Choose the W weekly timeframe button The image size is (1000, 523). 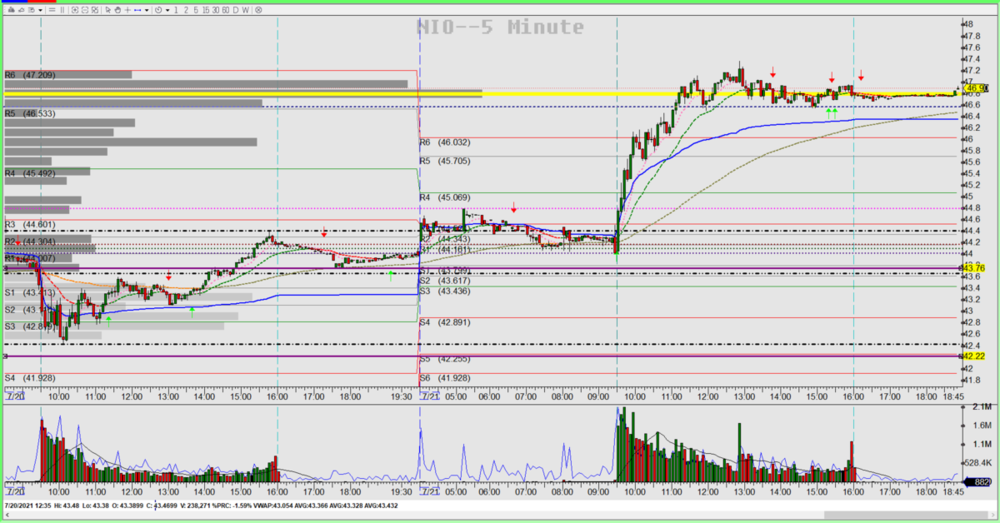[245, 10]
